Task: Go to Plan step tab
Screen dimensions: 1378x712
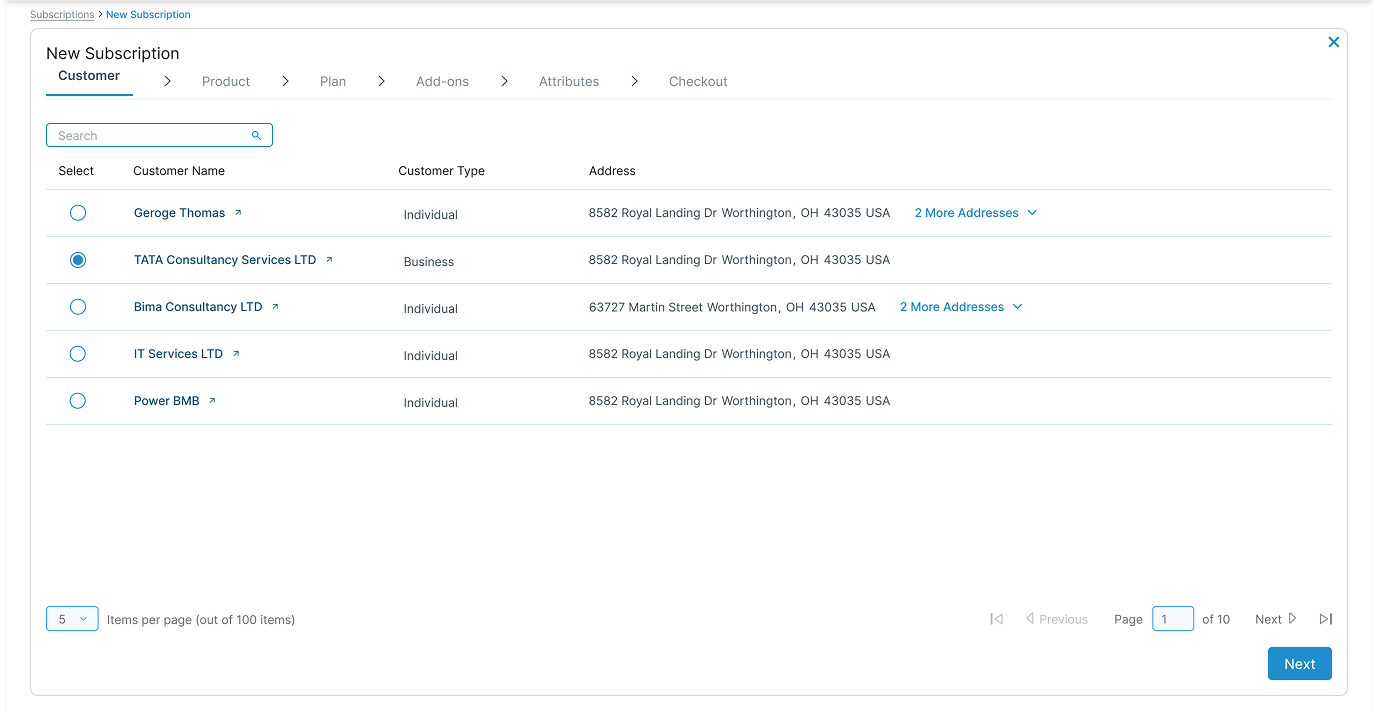Action: [333, 82]
